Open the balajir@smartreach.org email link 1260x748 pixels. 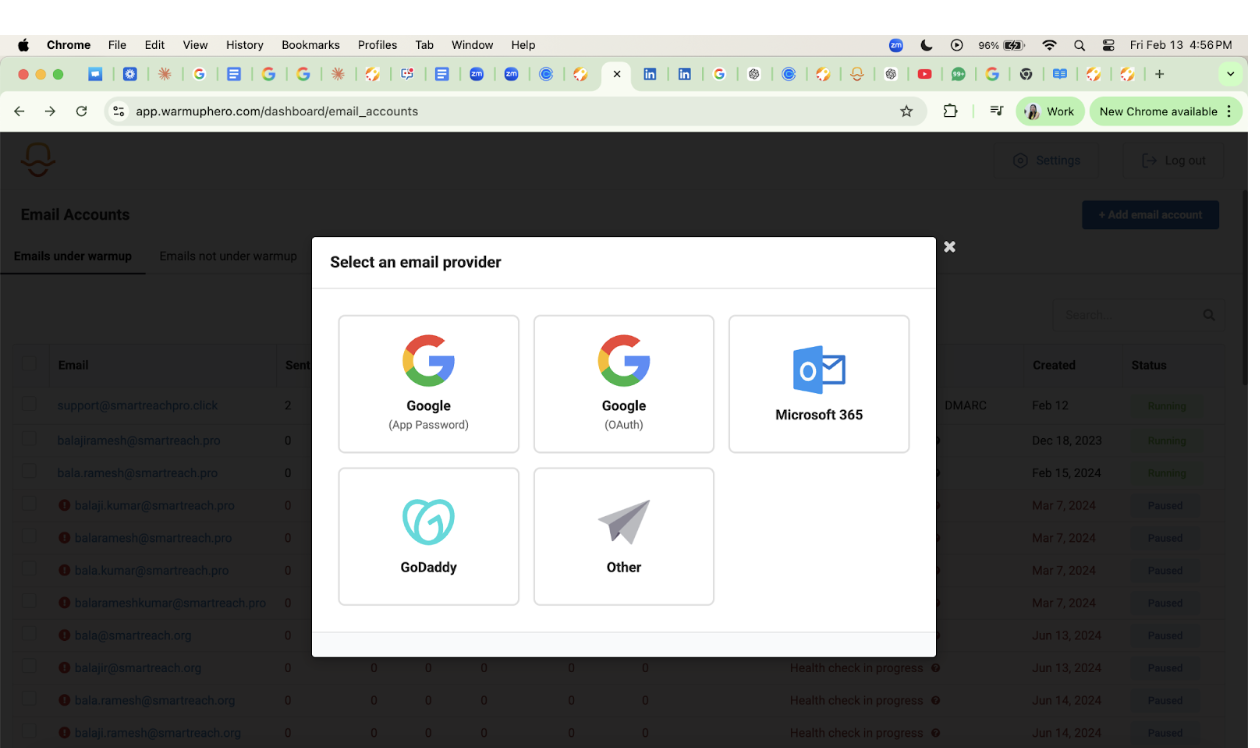tap(138, 668)
